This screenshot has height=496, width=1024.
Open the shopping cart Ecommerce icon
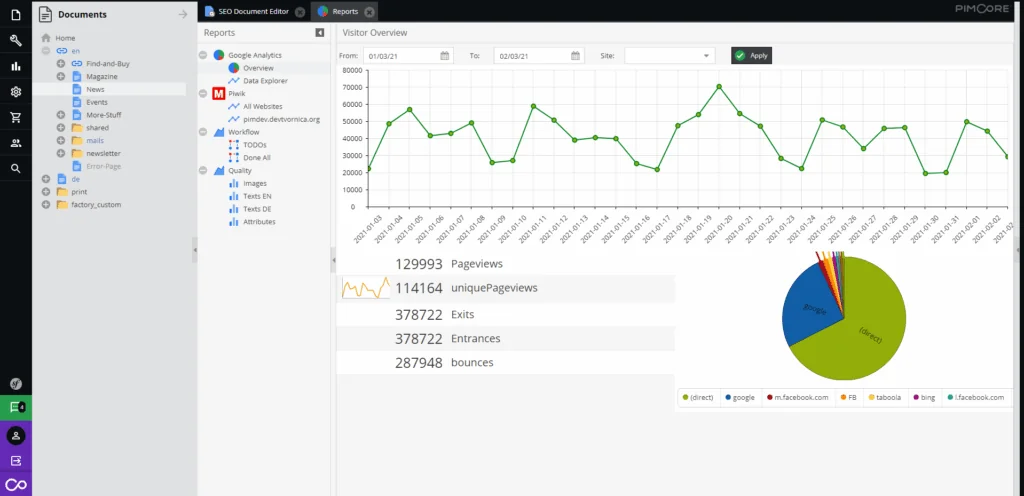point(16,117)
